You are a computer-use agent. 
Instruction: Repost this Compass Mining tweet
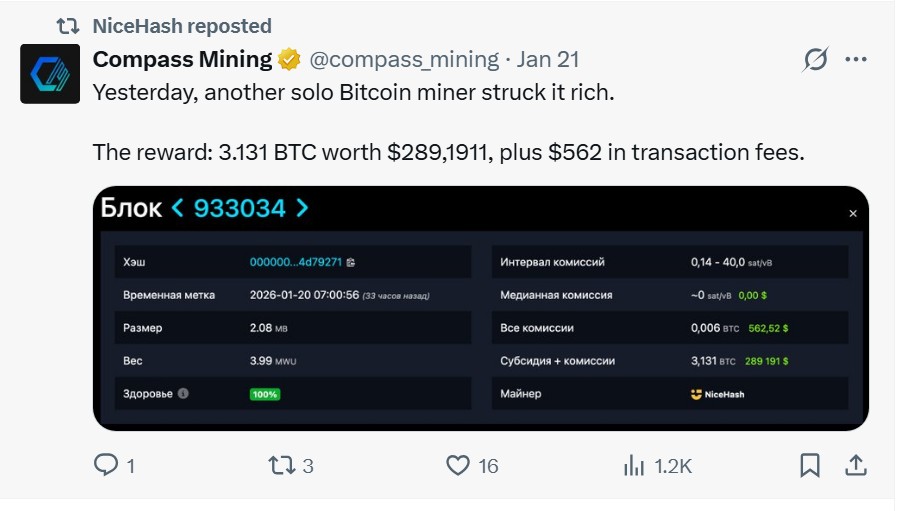point(282,465)
